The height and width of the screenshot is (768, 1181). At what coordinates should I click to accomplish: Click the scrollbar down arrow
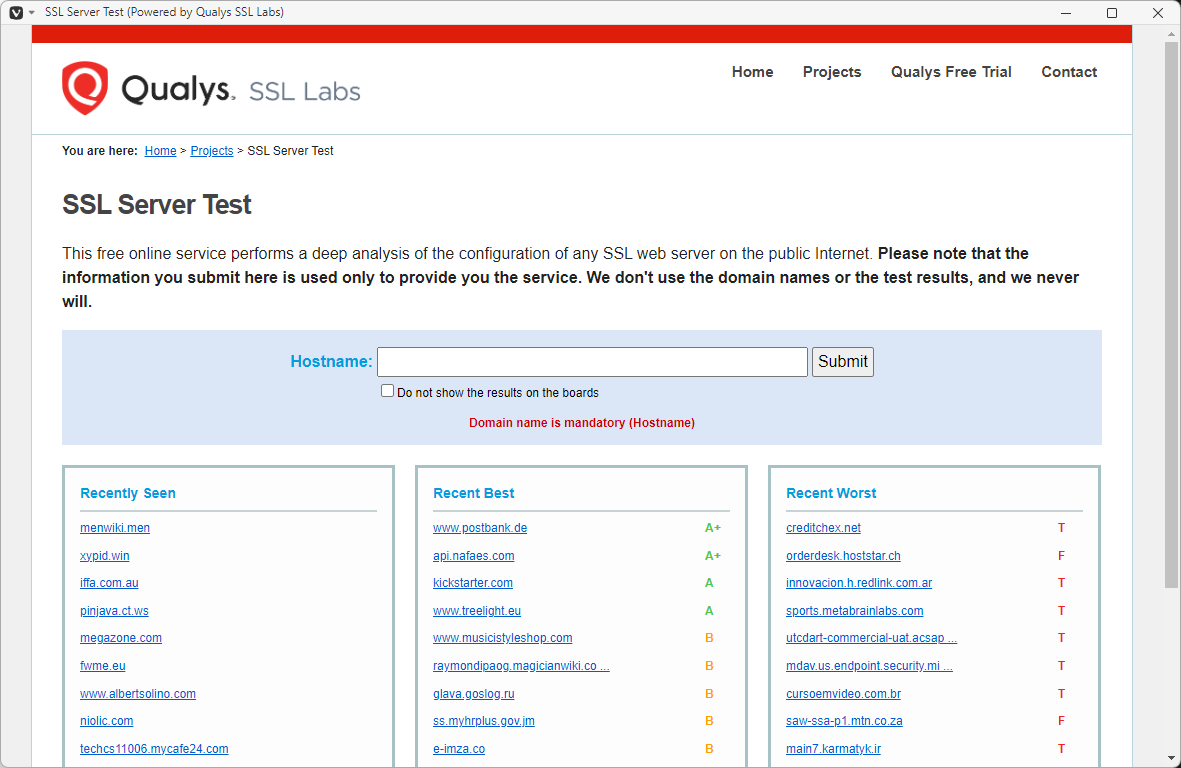pos(1170,758)
